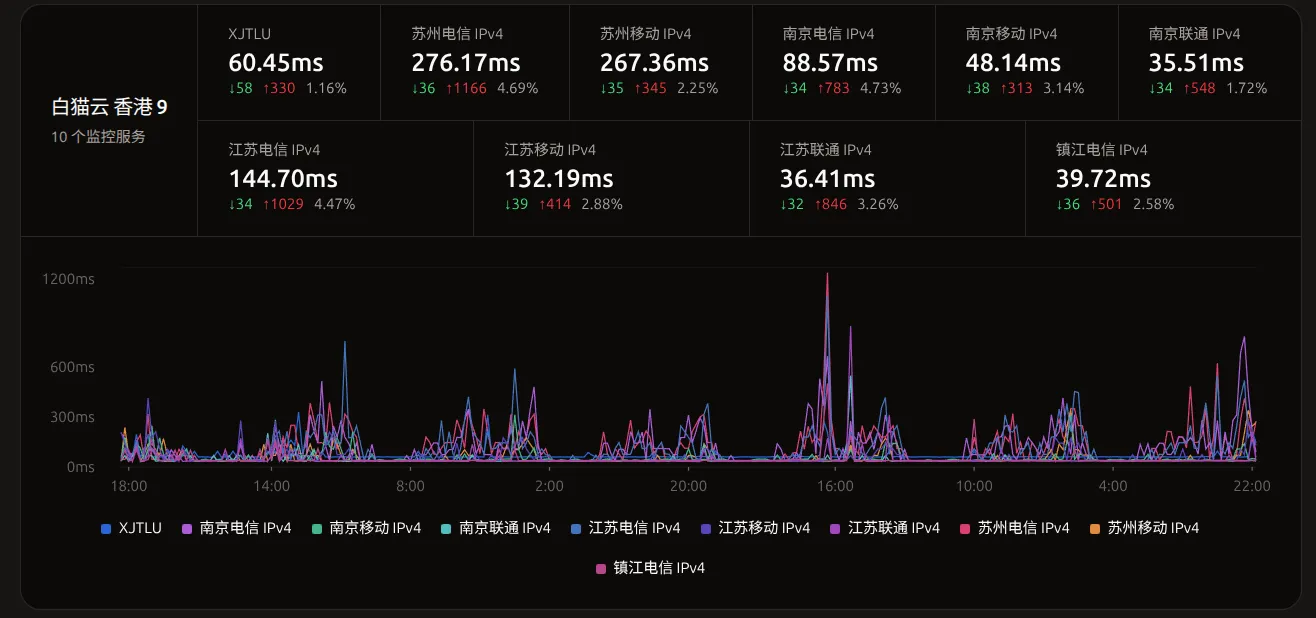Select the 苏州电信 IPv4 276.17ms card
This screenshot has height=618, width=1316.
[475, 62]
